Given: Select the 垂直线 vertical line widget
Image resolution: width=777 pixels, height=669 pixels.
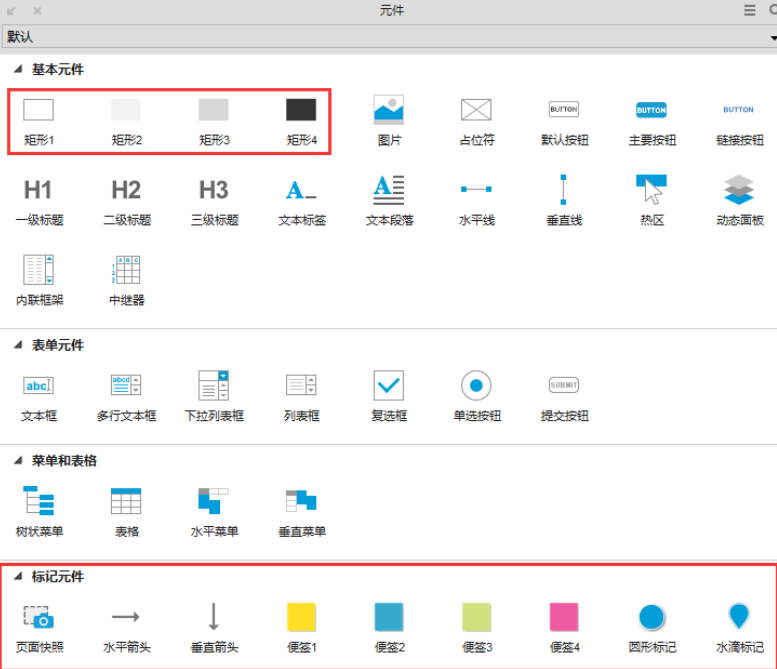Looking at the screenshot, I should pos(564,202).
